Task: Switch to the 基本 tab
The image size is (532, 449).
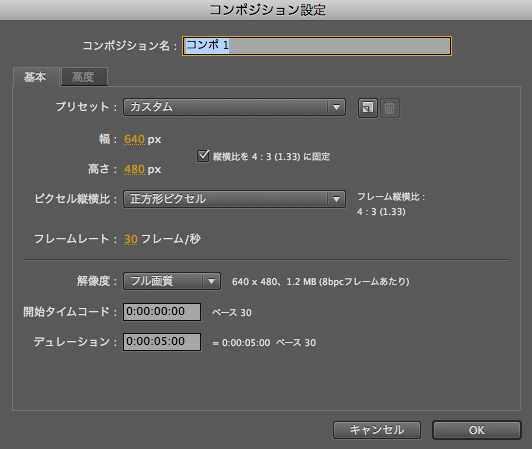Action: point(36,77)
